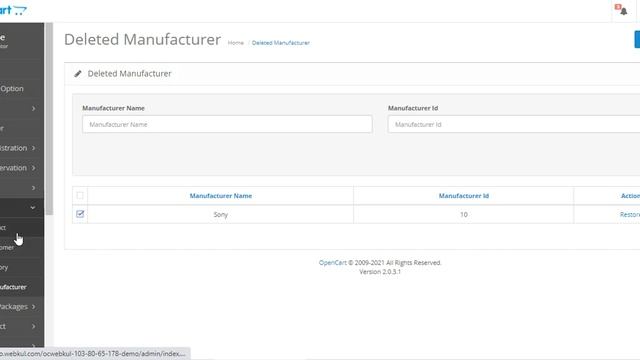Open the Option sidebar menu item
Viewport: 640px width, 360px height.
[x=12, y=89]
